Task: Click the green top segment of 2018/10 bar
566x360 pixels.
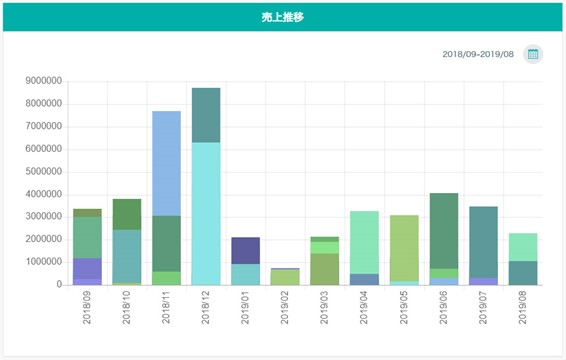Action: (x=127, y=214)
